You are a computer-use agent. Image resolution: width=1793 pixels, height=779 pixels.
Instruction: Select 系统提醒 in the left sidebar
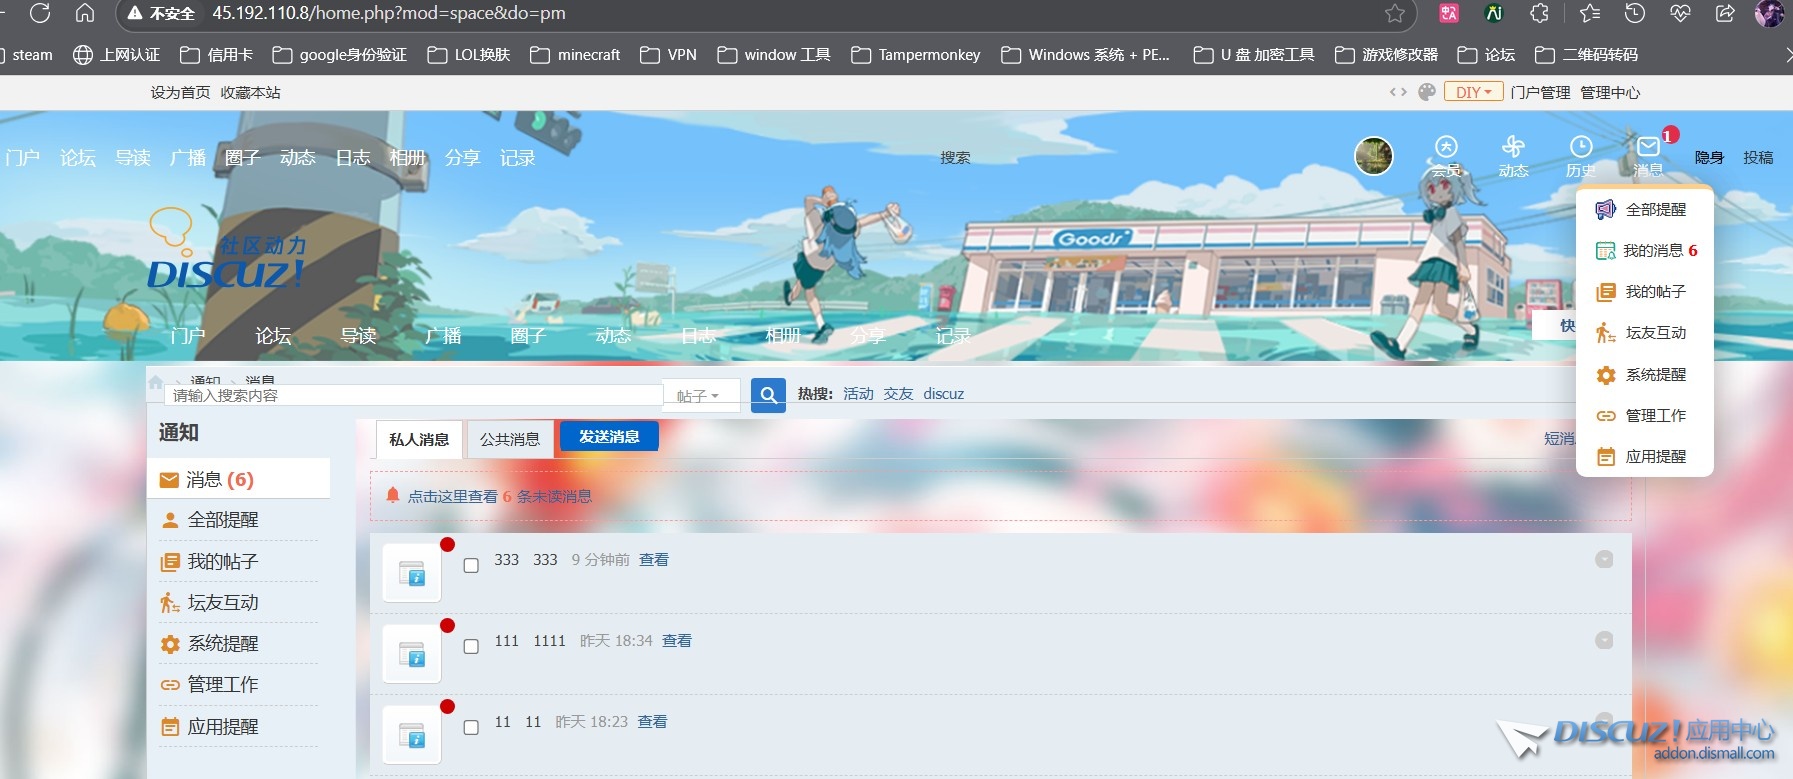pyautogui.click(x=223, y=643)
